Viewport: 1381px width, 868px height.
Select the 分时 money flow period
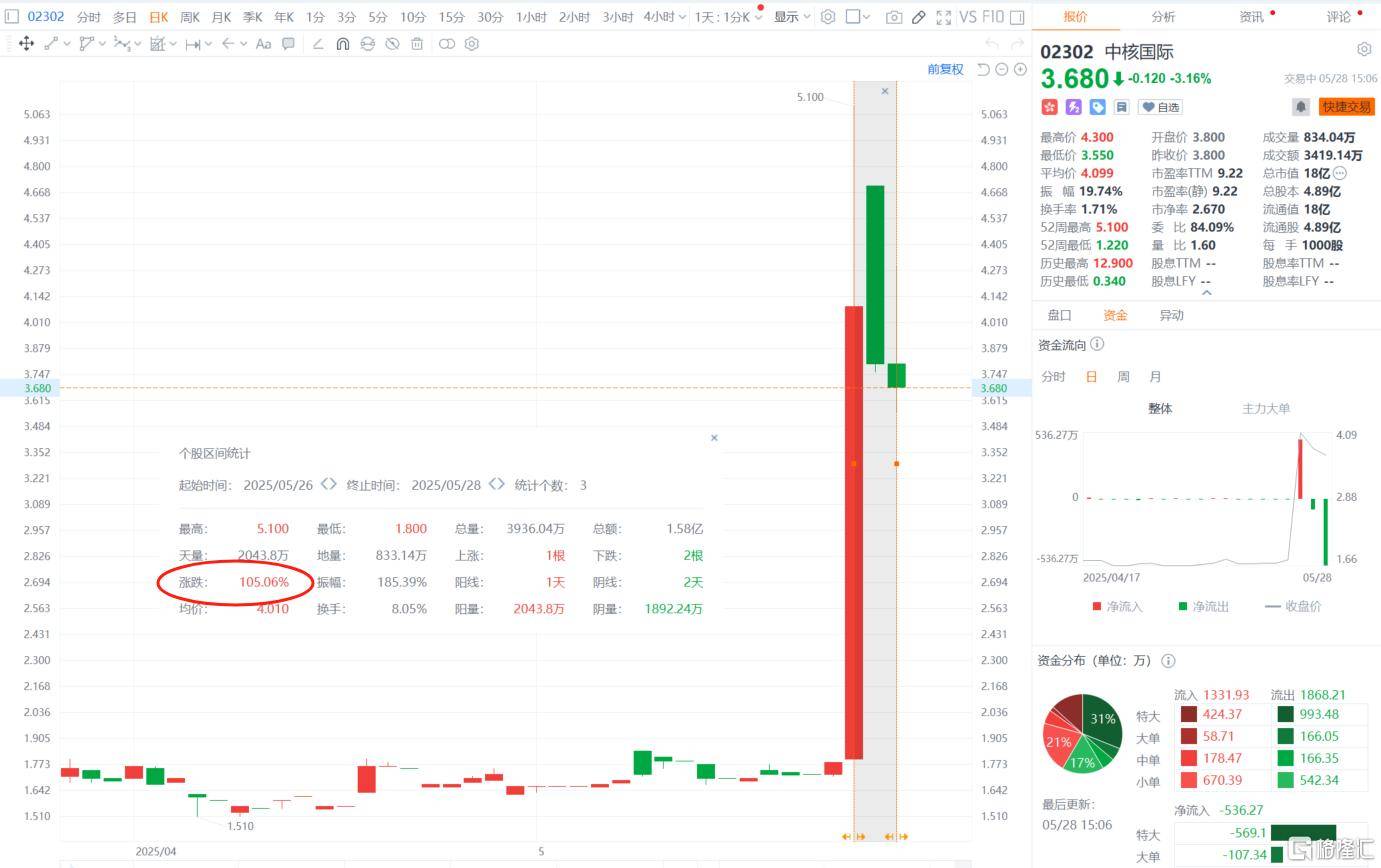coord(1053,377)
